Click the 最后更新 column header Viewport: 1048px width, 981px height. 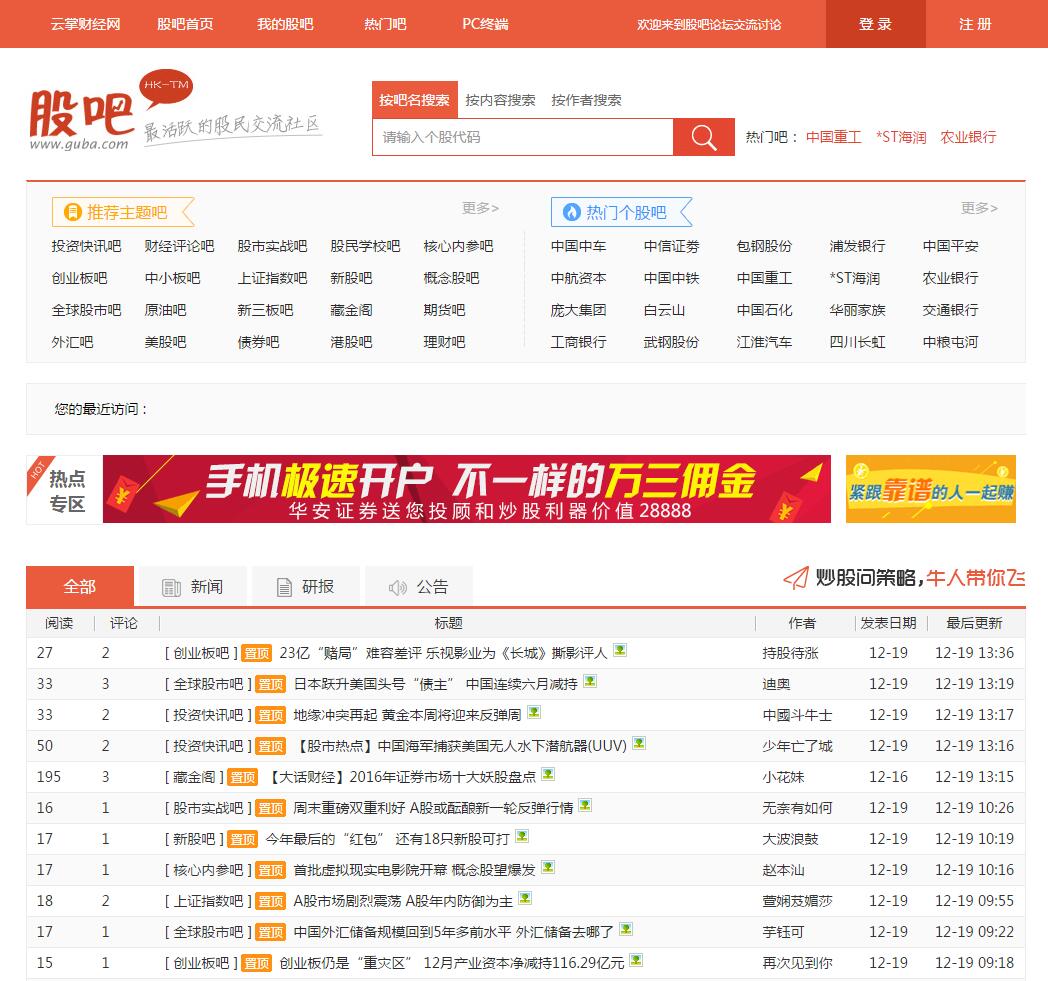974,623
